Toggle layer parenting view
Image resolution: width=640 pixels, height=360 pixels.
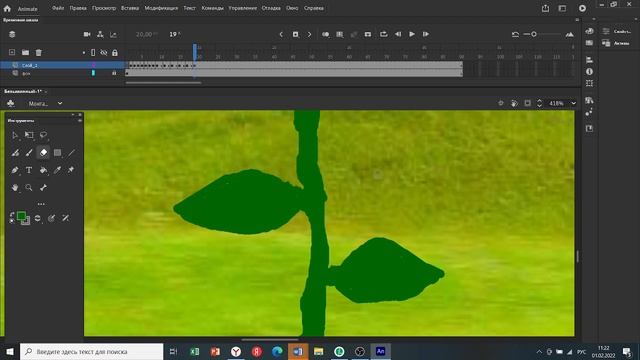click(x=100, y=35)
